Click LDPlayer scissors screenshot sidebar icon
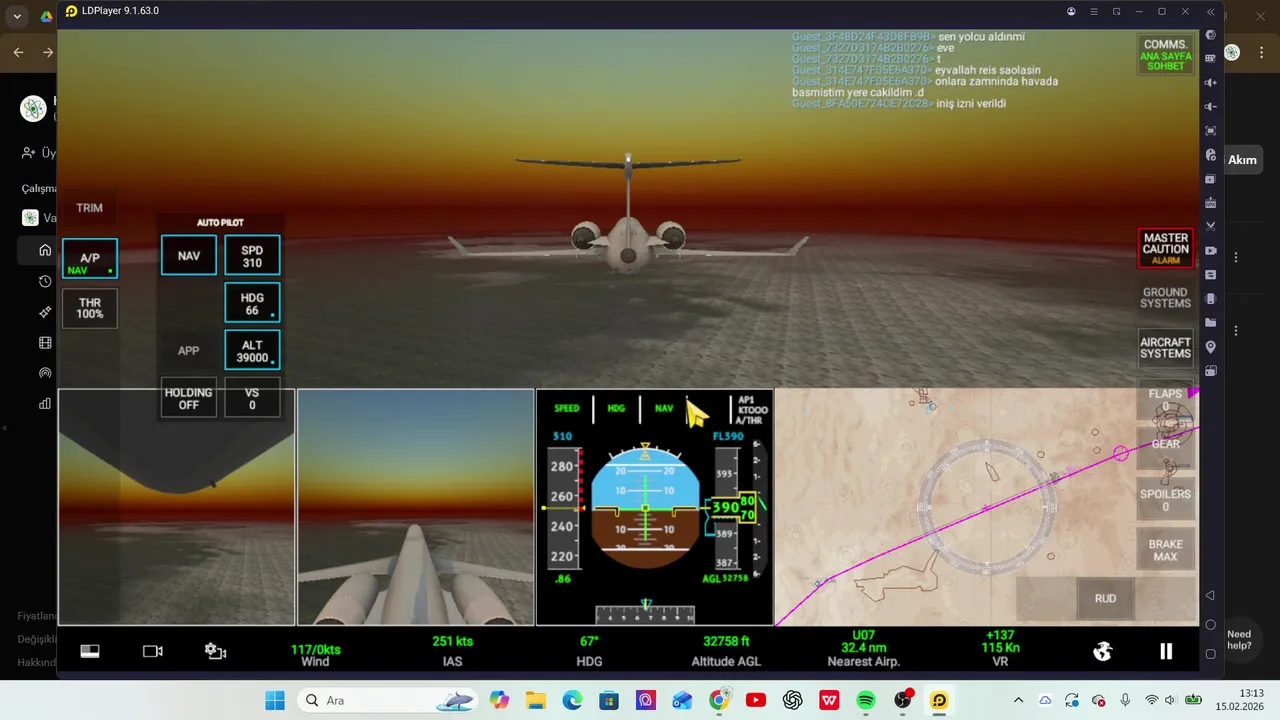This screenshot has width=1280, height=720. 1211,227
